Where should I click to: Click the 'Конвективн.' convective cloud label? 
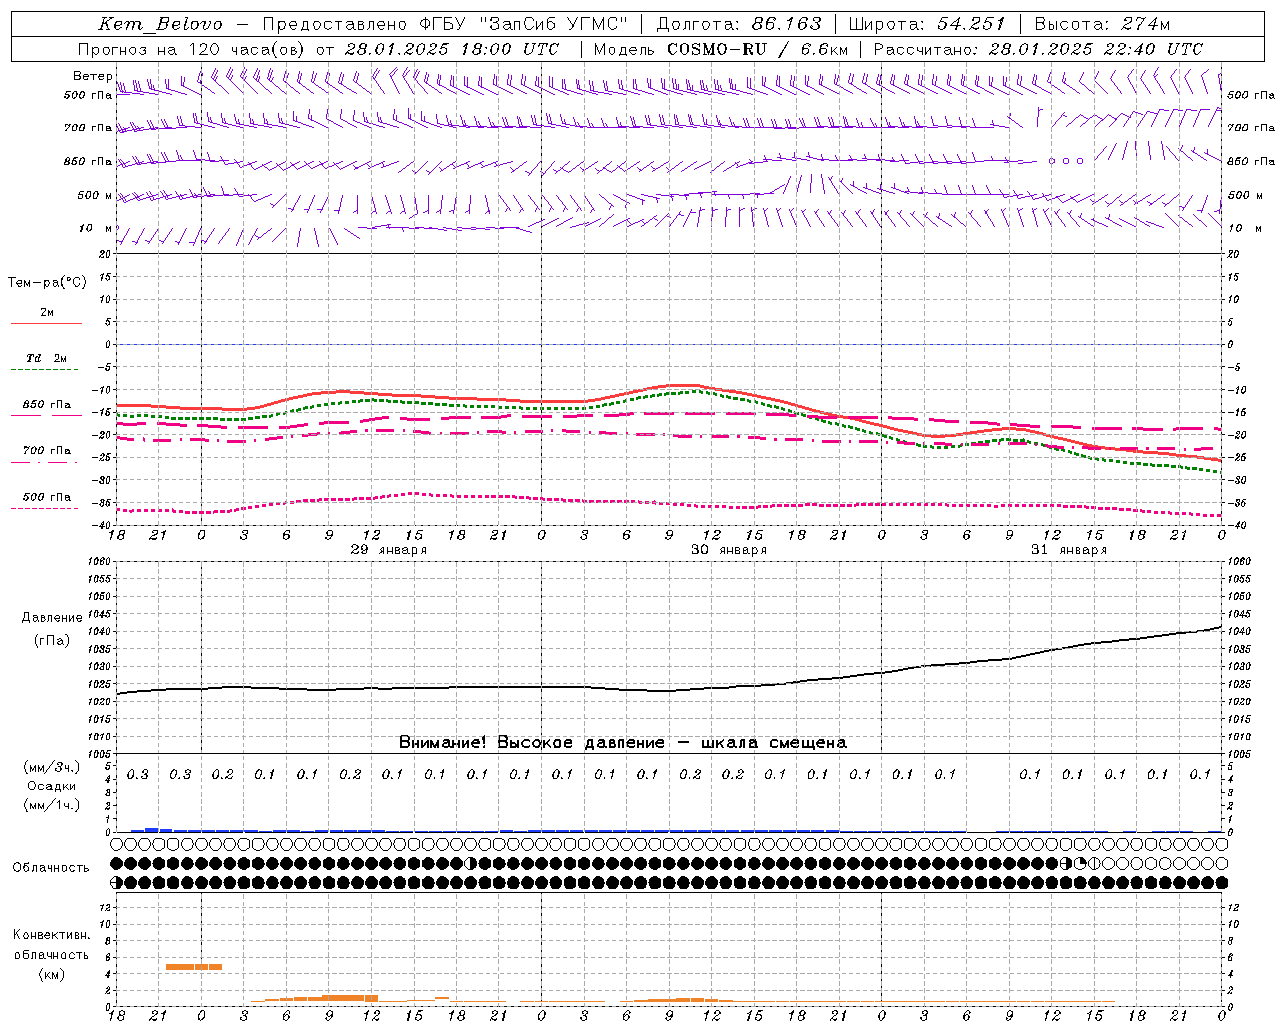pos(51,935)
